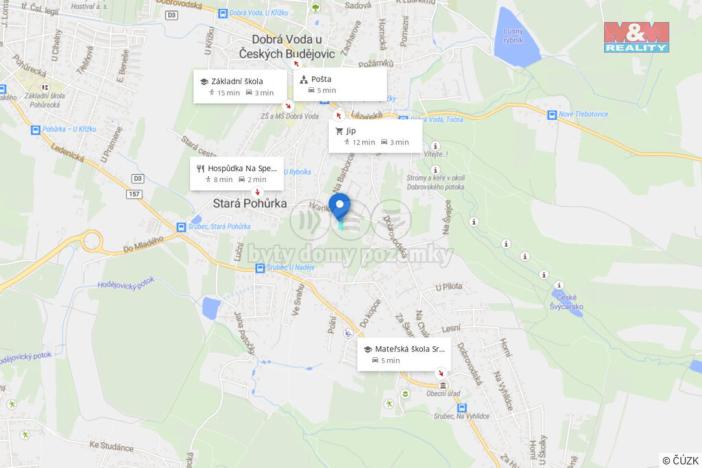Click the Srubec, Na Vyhlídce bus stop icon
This screenshot has width=702, height=468.
click(x=462, y=408)
